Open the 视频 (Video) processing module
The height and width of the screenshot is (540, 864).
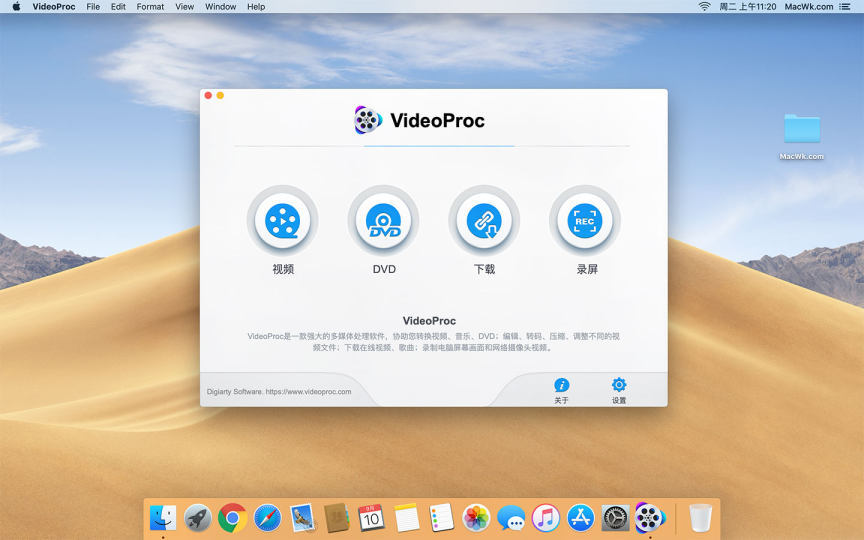pyautogui.click(x=283, y=221)
